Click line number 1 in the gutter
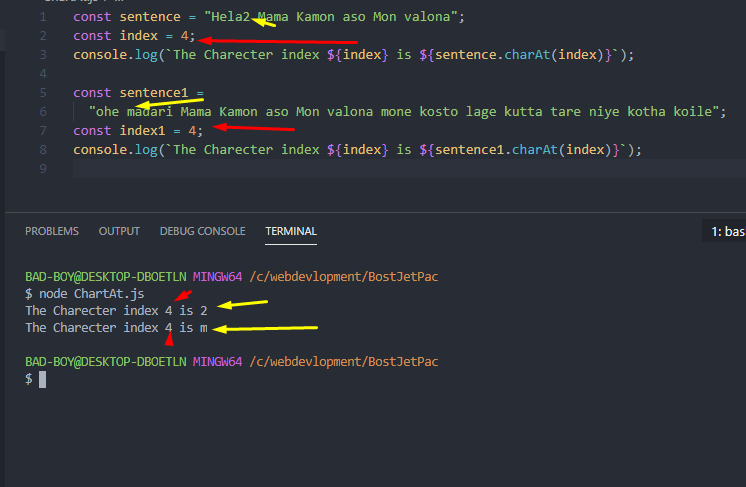Screen dimensions: 746x487 pyautogui.click(x=43, y=17)
